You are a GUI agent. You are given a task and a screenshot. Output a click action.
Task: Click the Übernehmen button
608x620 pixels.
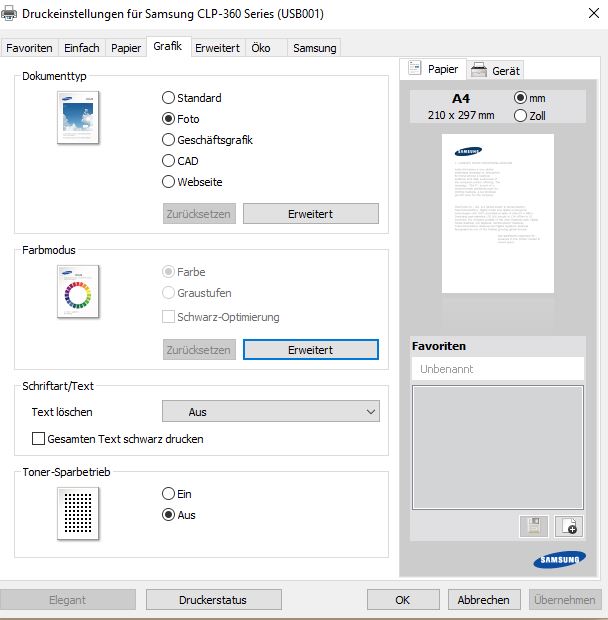coord(565,600)
